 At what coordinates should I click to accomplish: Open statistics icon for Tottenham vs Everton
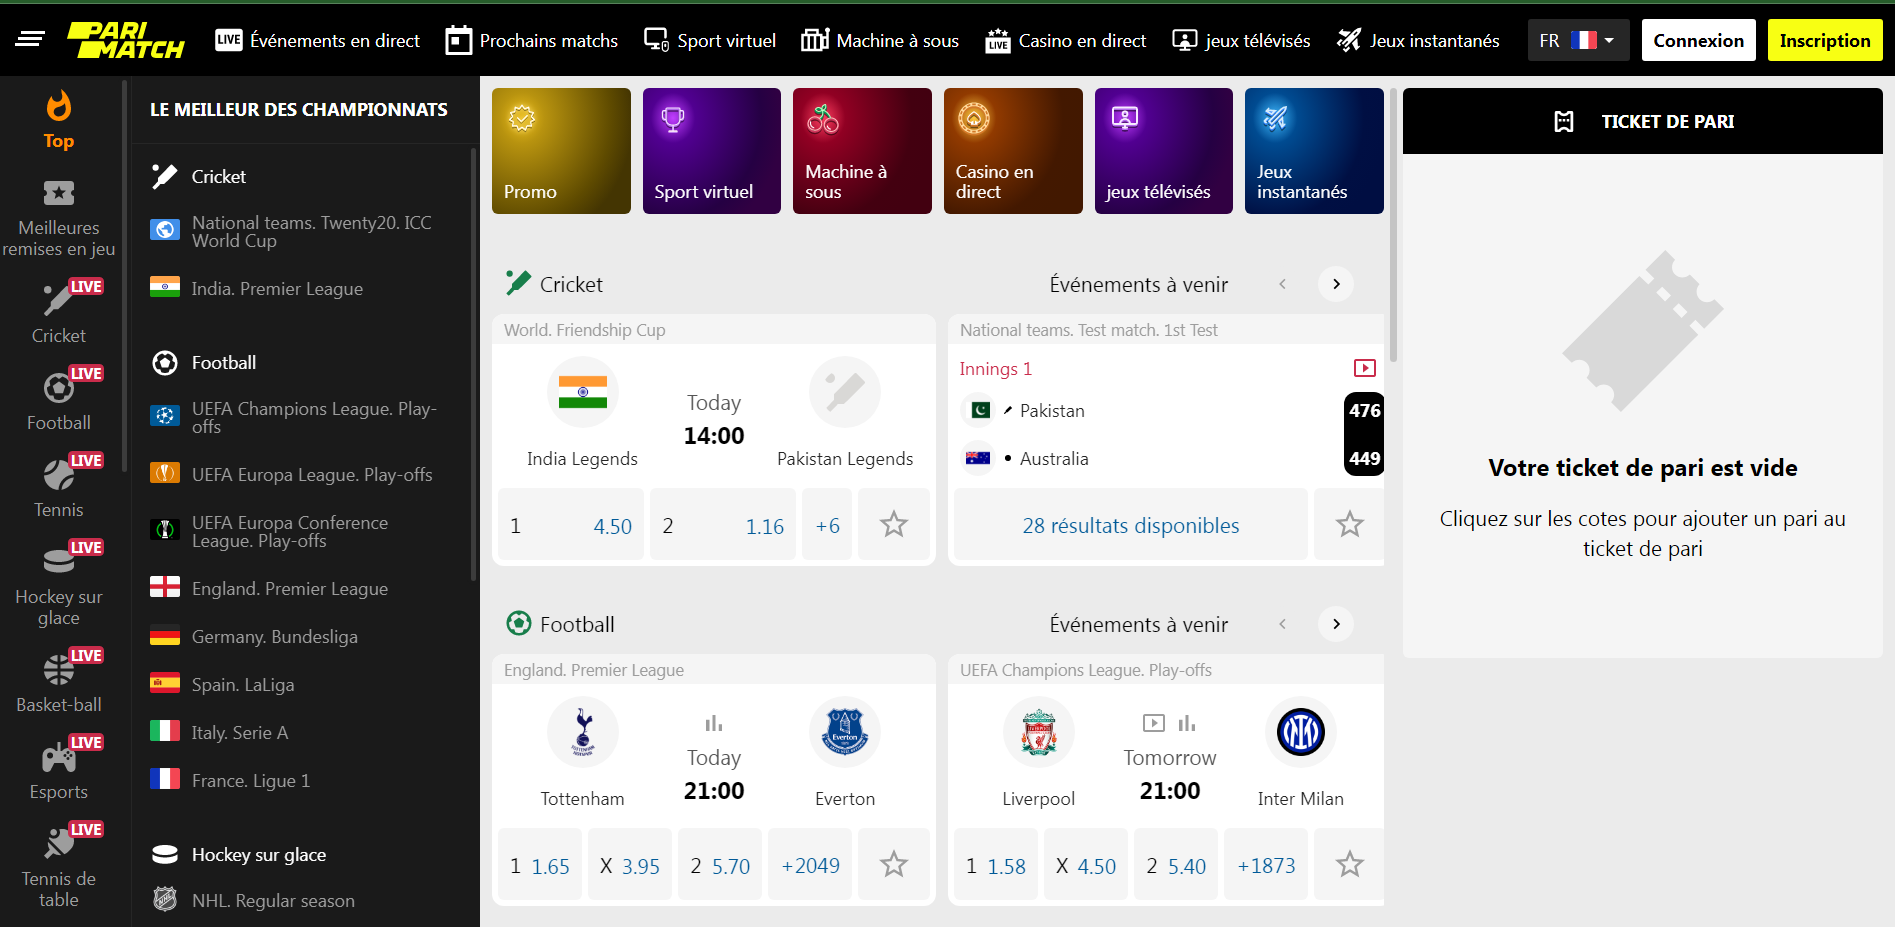(714, 723)
